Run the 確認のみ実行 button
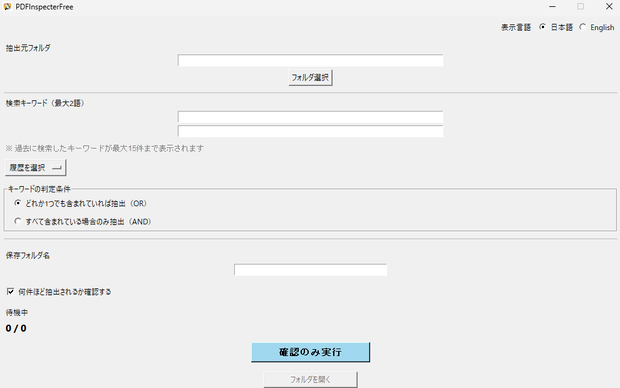 click(x=310, y=352)
